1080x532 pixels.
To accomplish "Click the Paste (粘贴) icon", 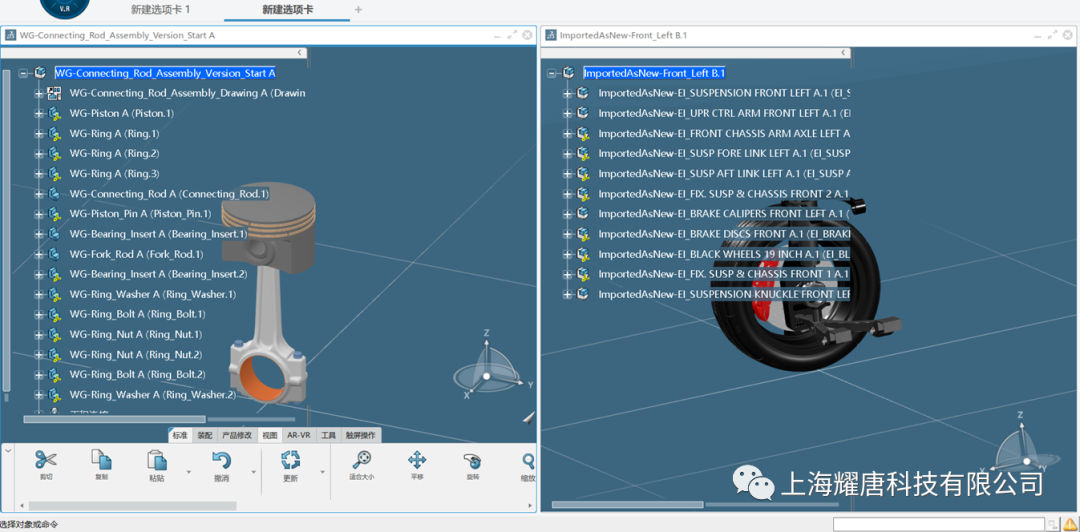I will click(157, 460).
